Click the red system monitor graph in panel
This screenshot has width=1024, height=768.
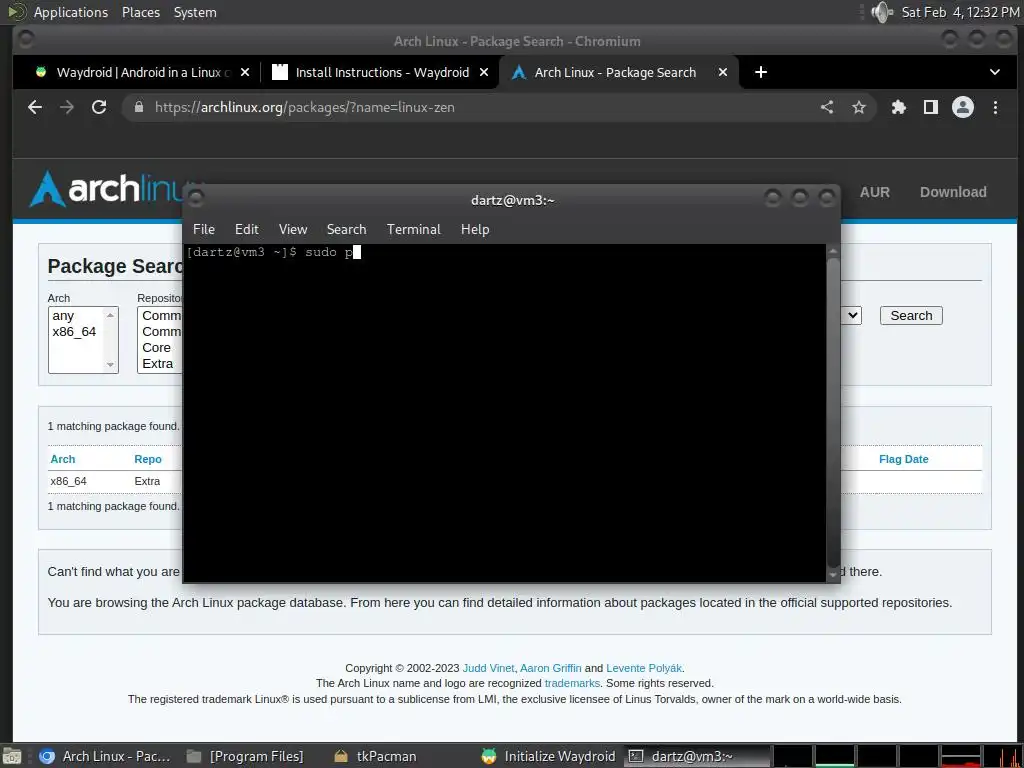pyautogui.click(x=961, y=756)
